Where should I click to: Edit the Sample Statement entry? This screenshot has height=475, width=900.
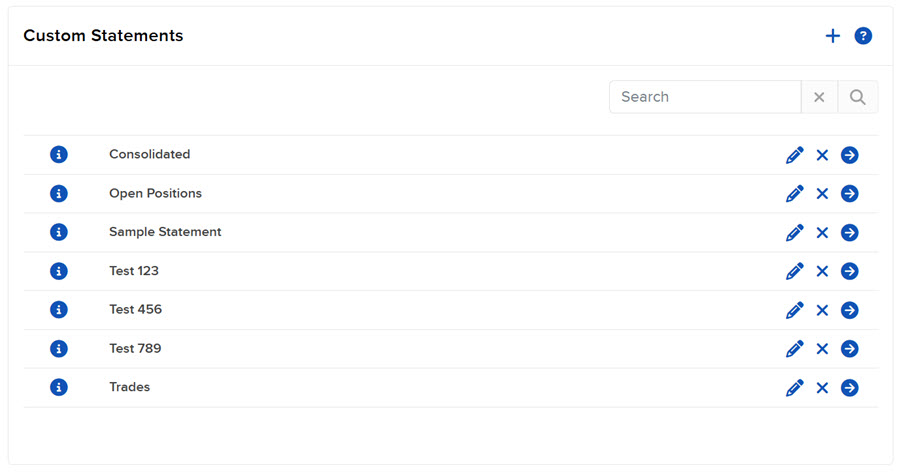click(x=795, y=232)
